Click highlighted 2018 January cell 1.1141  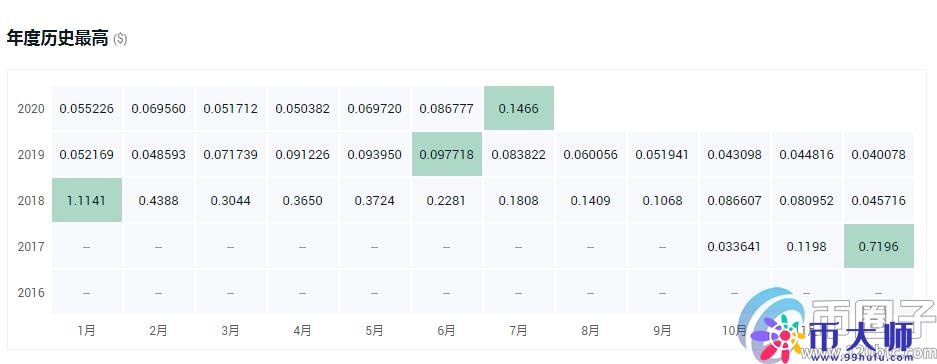[87, 200]
